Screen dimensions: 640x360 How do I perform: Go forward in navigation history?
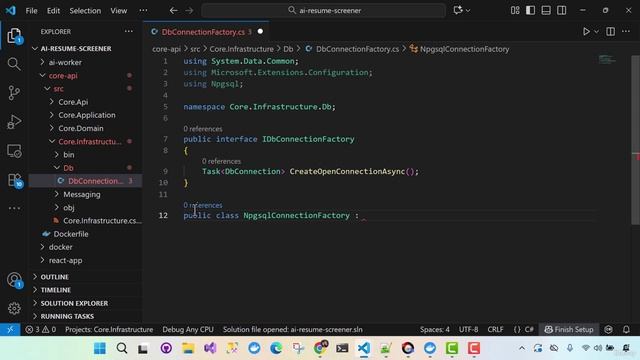coord(189,11)
